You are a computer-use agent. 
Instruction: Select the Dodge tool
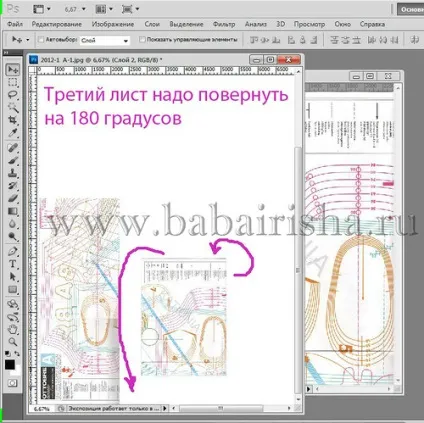(x=13, y=236)
